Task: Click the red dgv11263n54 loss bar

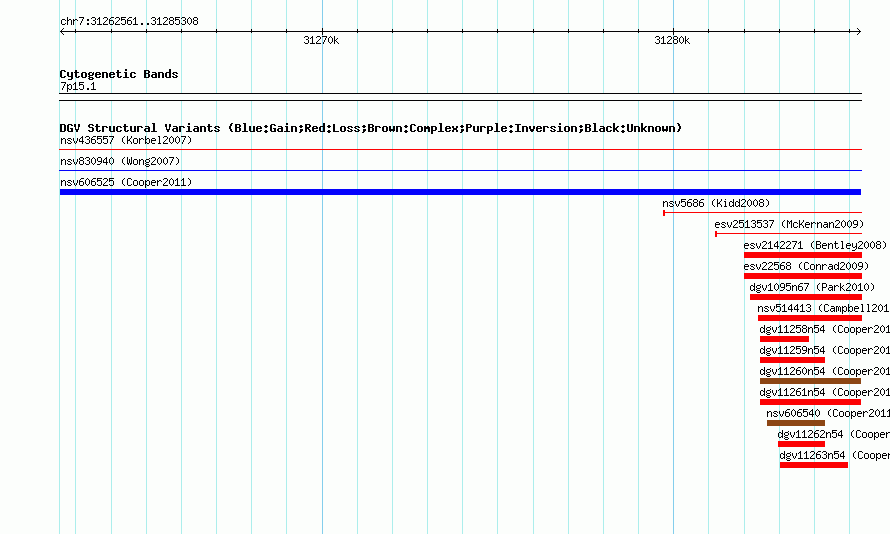Action: coord(814,465)
